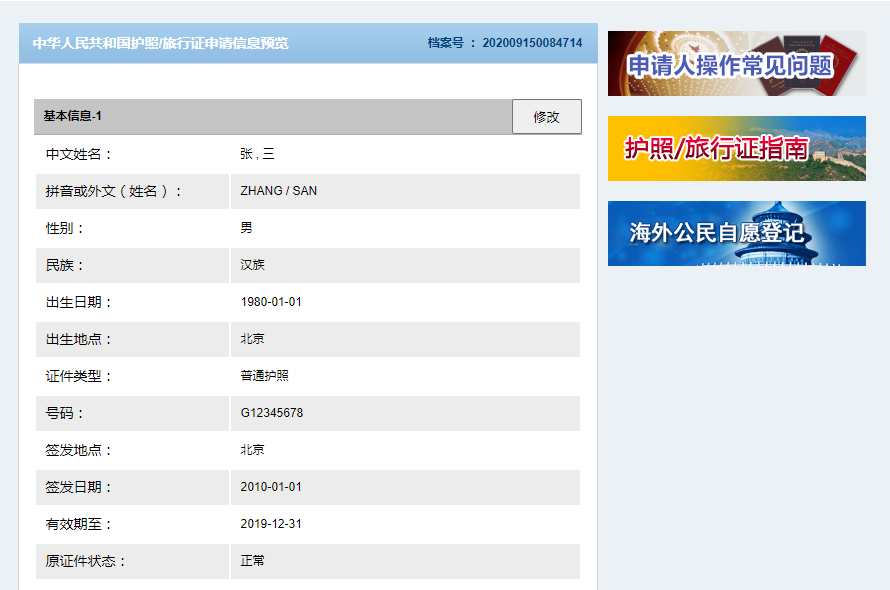Click the page title 中华人民共和国护照/旅行证申请信息预览
The height and width of the screenshot is (590, 890).
point(161,43)
